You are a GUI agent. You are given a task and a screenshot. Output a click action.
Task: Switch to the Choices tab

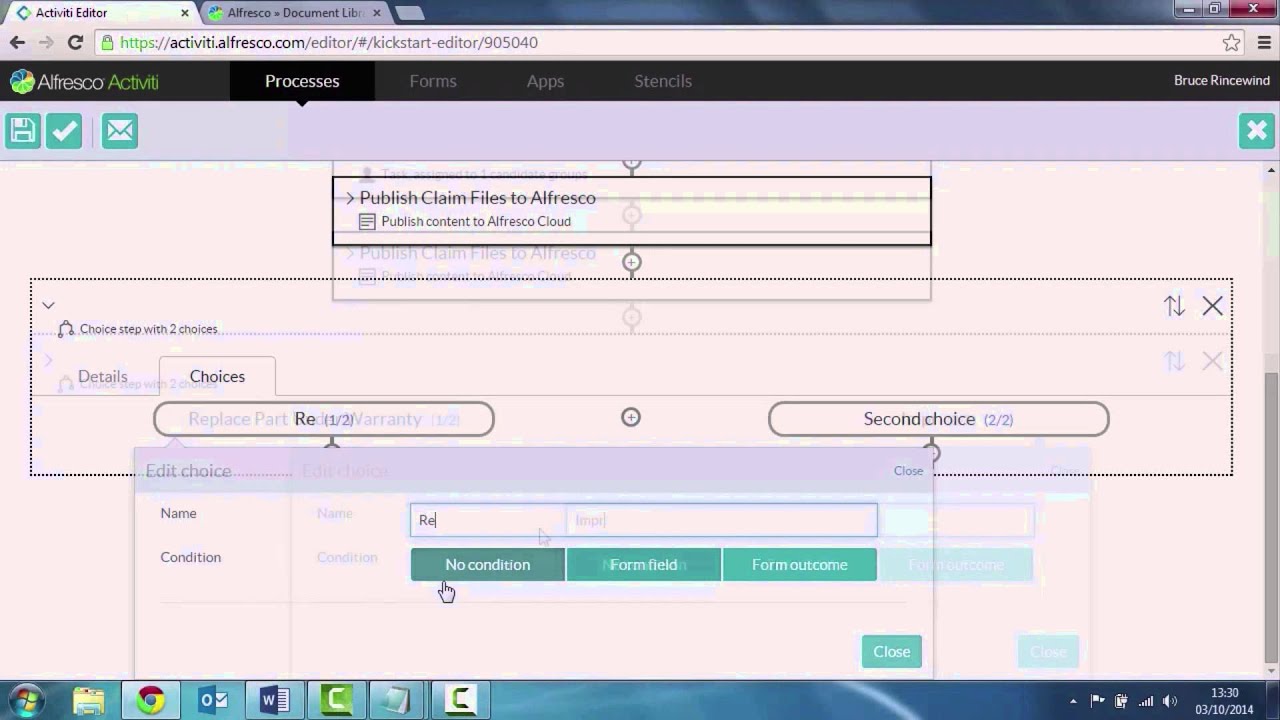(217, 376)
